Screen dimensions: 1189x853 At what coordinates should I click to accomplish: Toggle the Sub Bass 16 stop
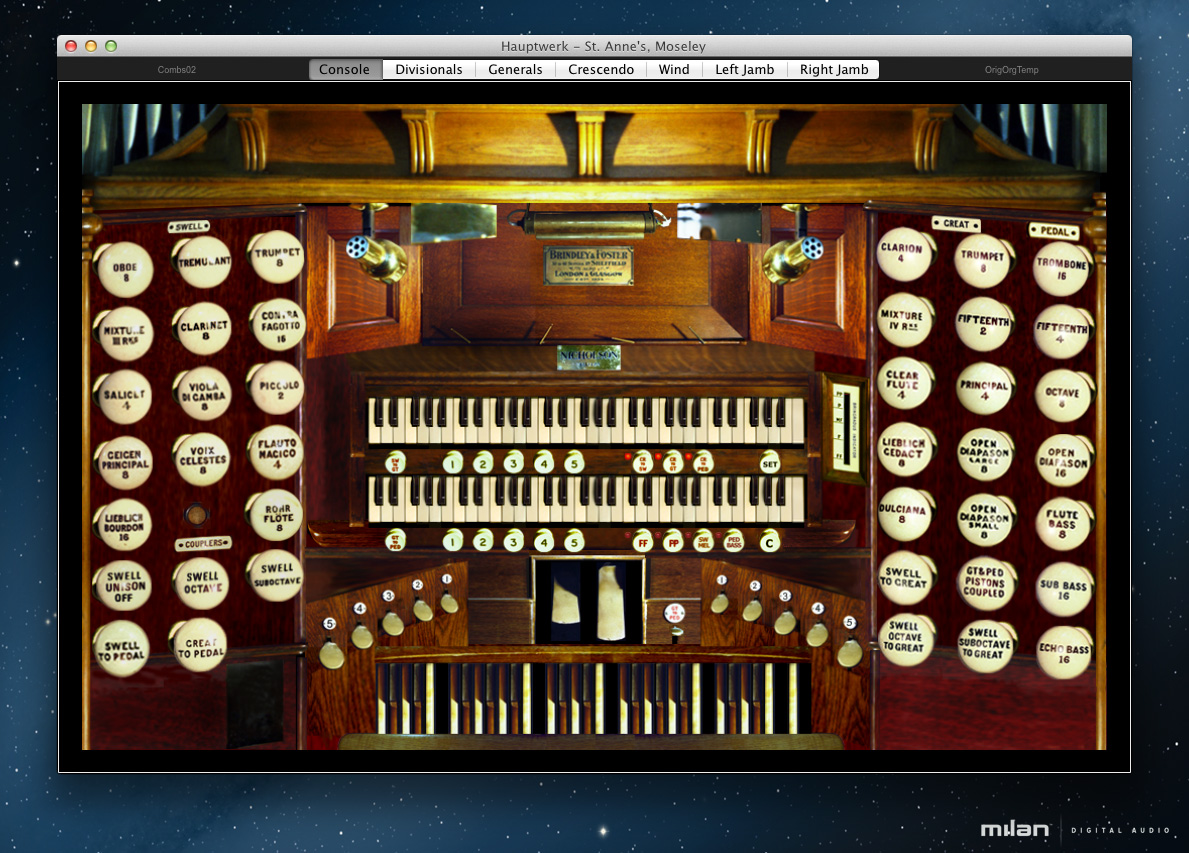point(1063,588)
